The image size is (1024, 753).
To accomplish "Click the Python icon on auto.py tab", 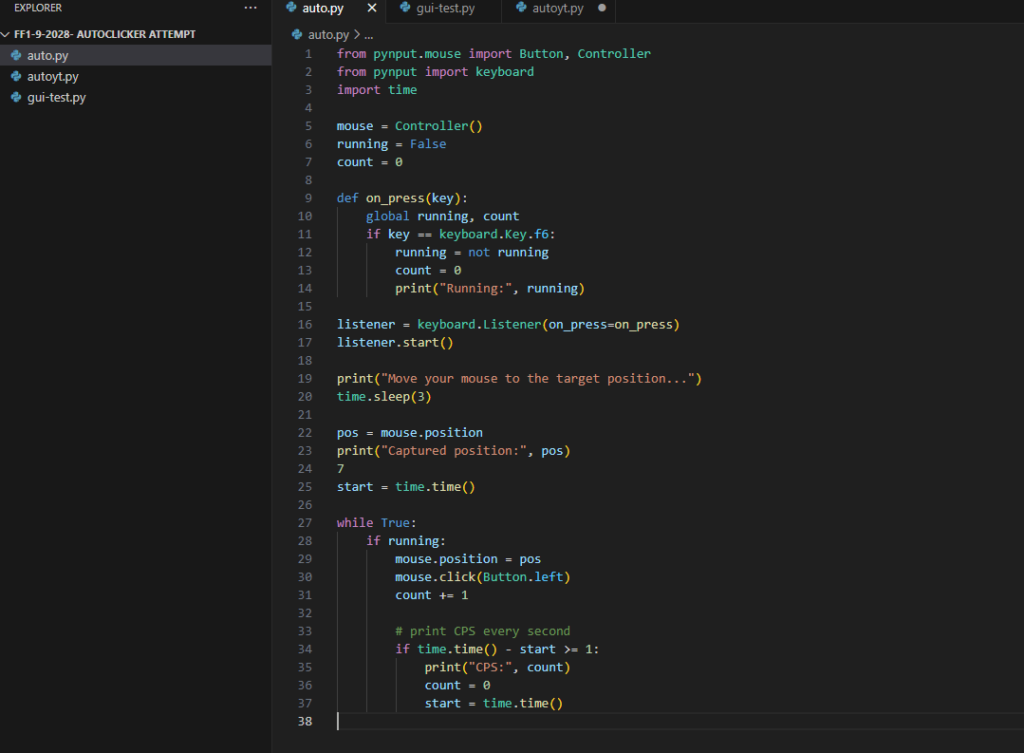I will click(291, 9).
